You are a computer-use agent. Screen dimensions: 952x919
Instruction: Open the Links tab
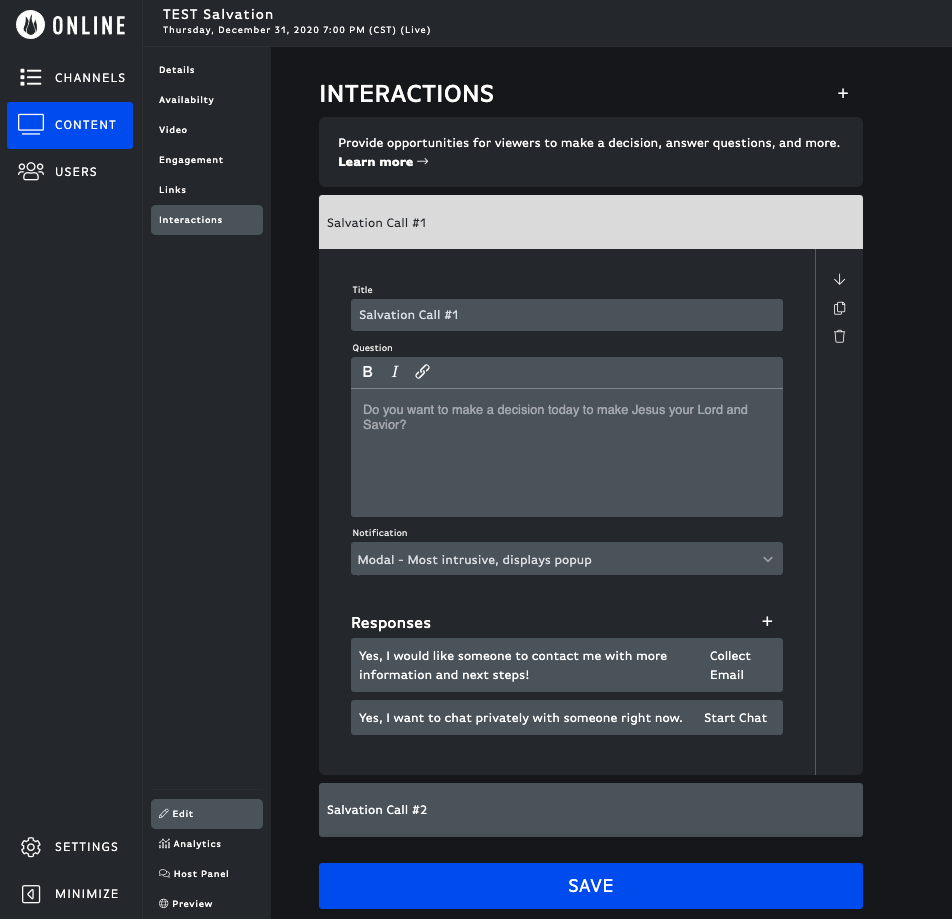tap(206, 189)
